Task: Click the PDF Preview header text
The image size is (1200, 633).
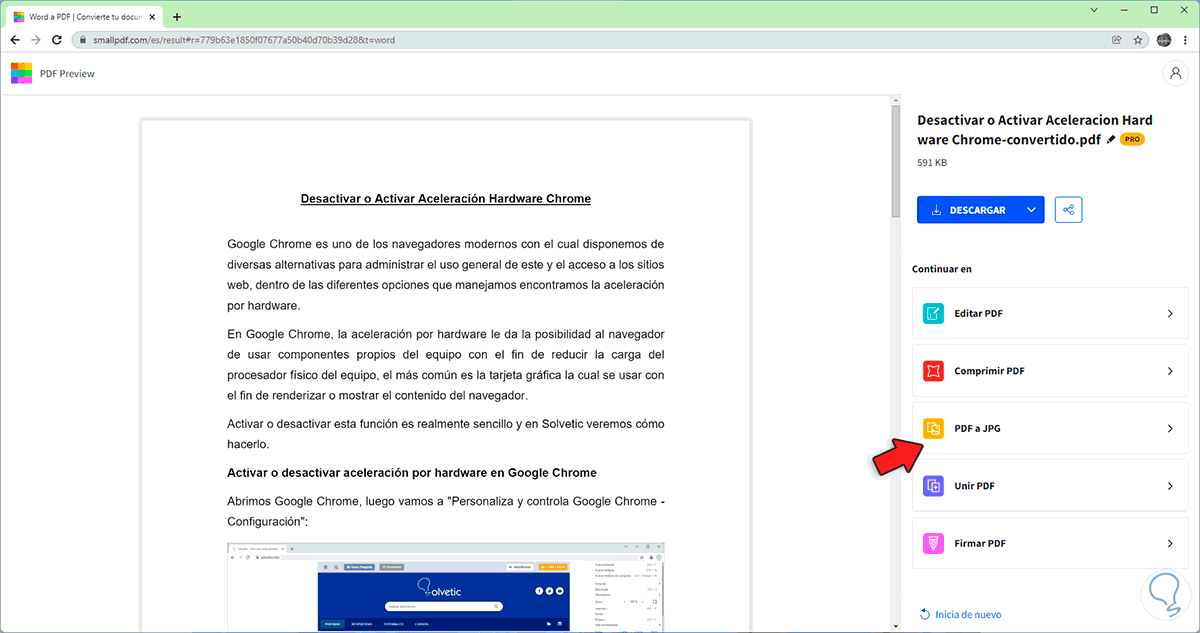Action: click(x=67, y=73)
